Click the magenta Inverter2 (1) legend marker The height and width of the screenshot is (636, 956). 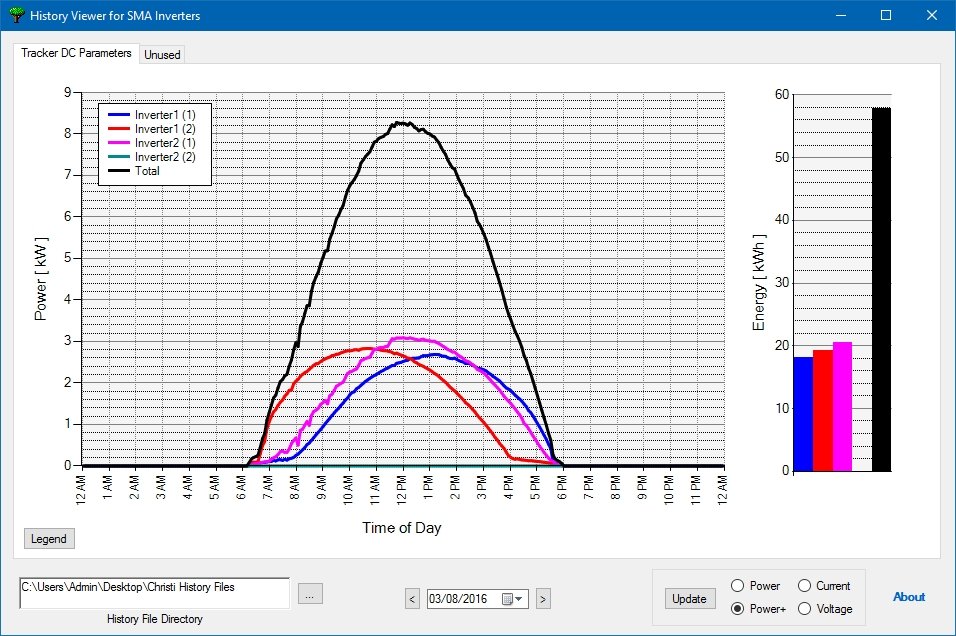point(119,143)
